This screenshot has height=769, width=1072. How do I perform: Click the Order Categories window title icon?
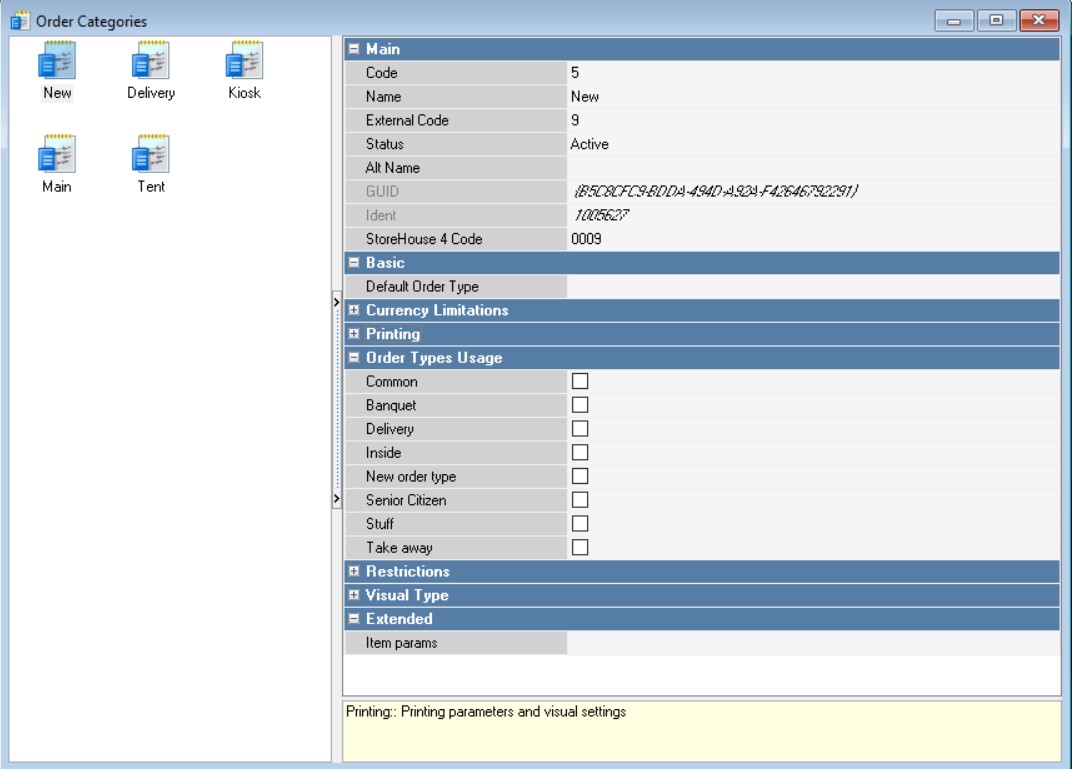coord(20,21)
